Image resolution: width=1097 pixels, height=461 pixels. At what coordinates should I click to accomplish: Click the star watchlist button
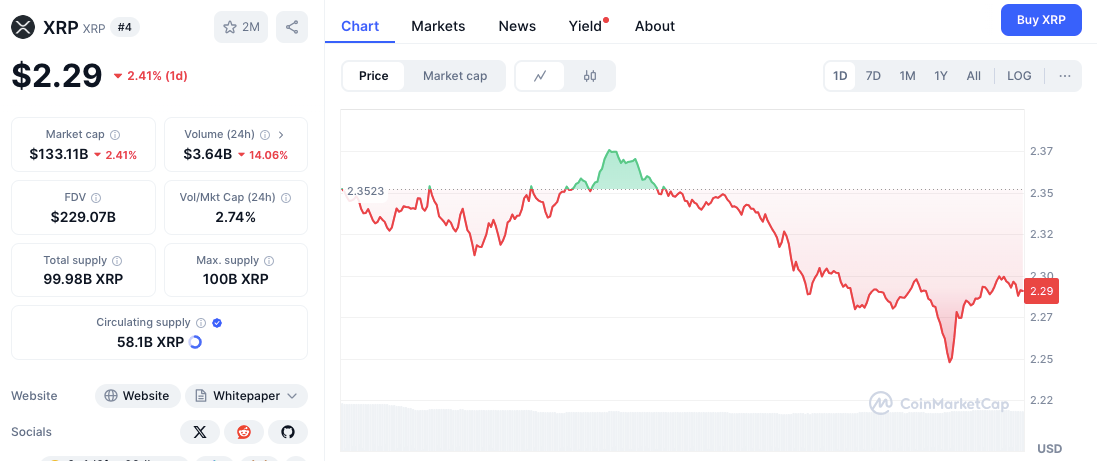point(240,27)
